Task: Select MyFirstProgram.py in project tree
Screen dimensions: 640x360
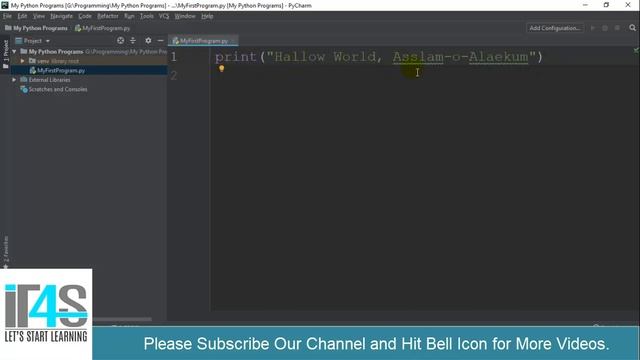Action: (x=57, y=71)
